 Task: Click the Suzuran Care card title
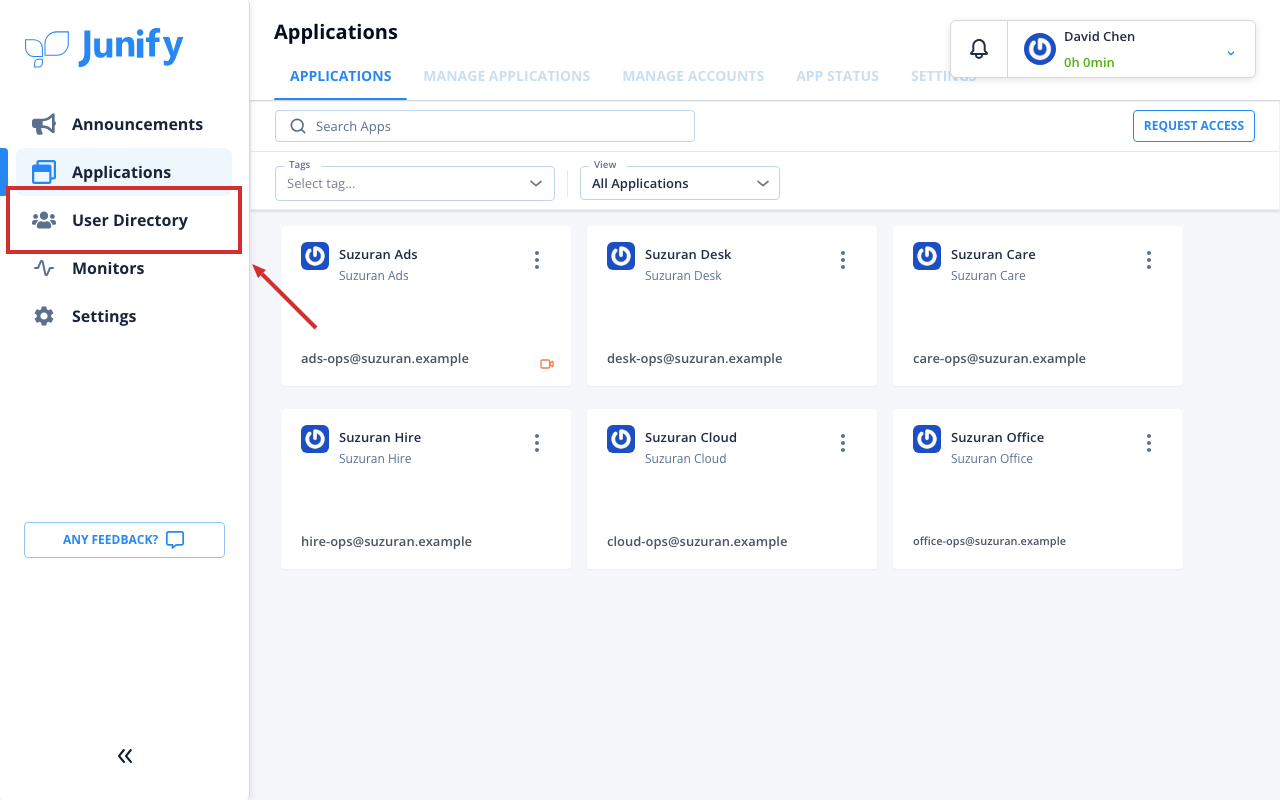point(993,254)
